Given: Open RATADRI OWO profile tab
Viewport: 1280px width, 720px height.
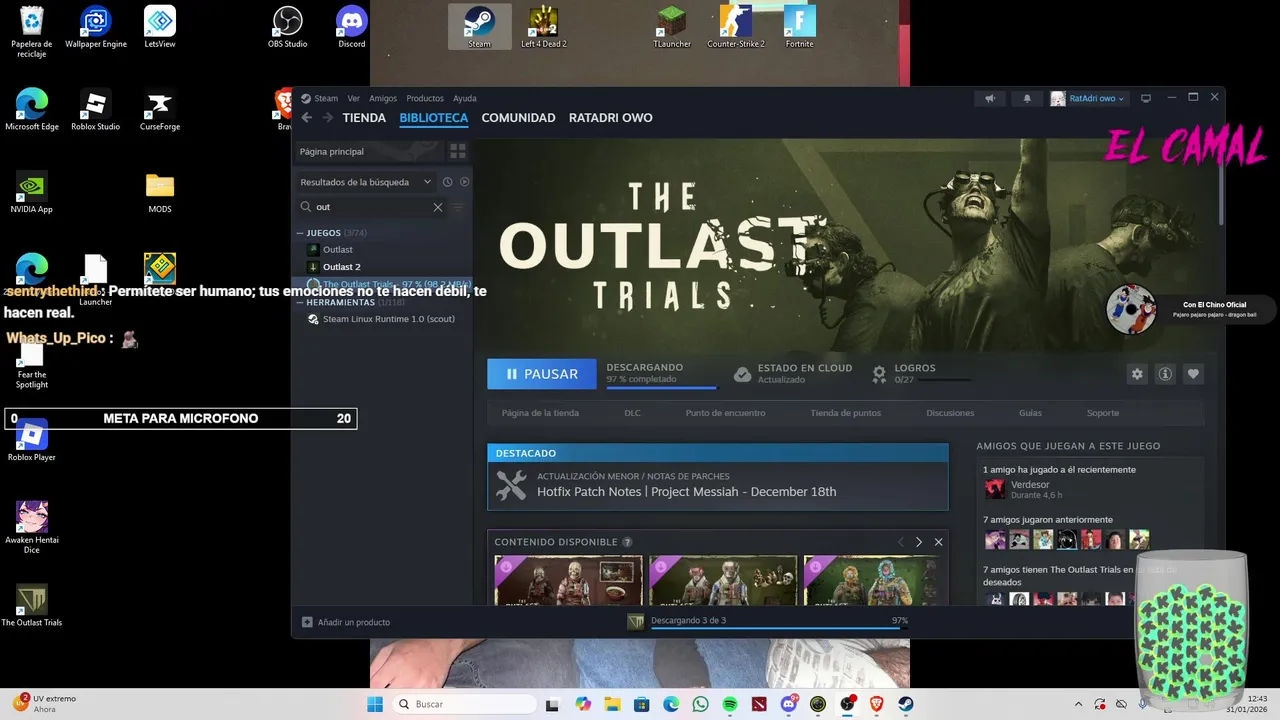Looking at the screenshot, I should (x=611, y=118).
